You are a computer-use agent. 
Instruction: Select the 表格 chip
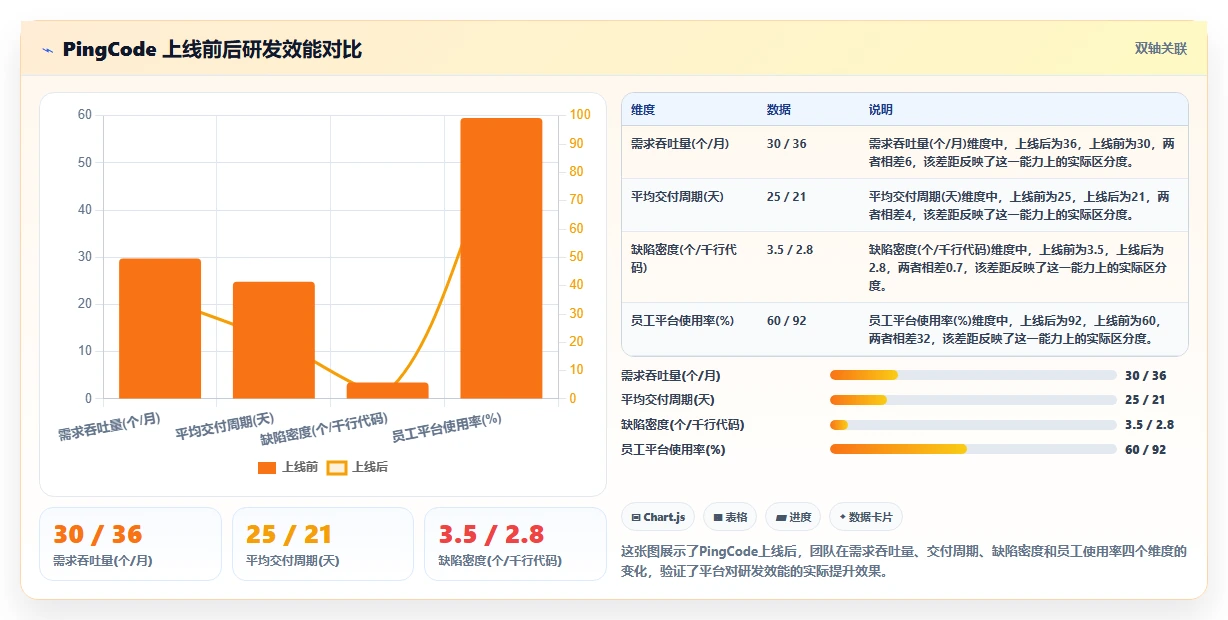[x=730, y=517]
